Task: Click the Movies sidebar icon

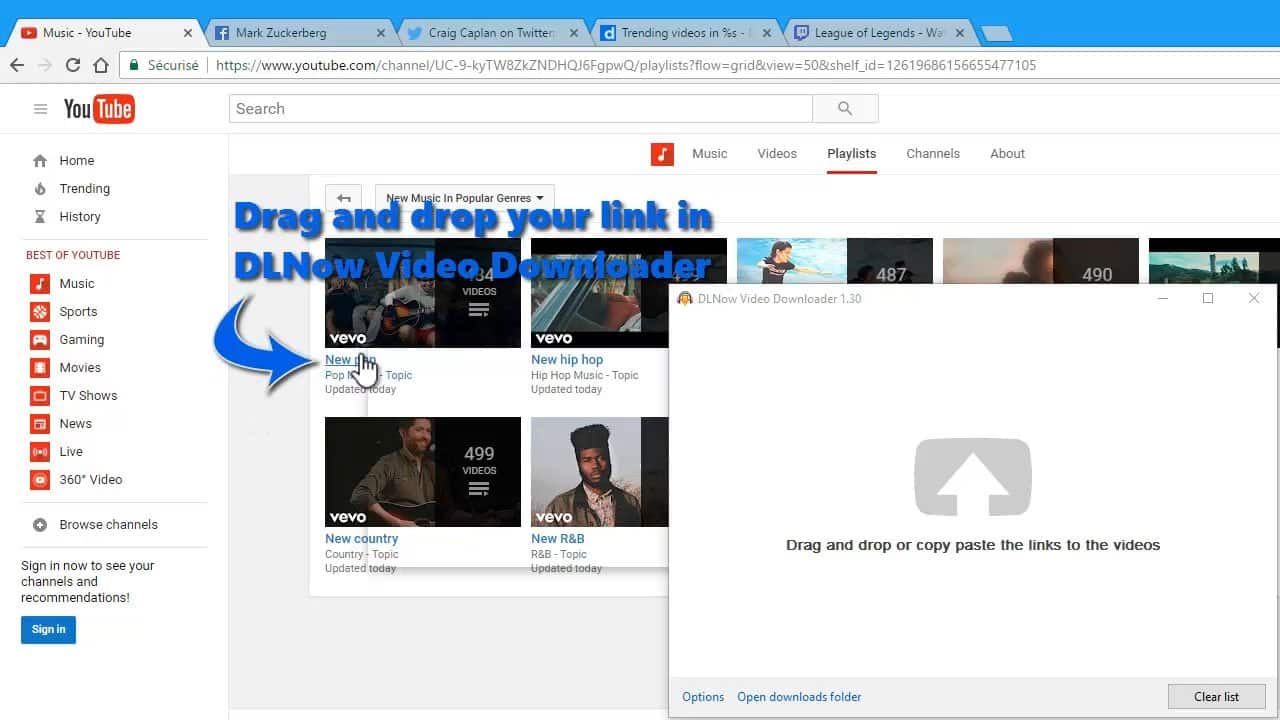Action: click(40, 367)
